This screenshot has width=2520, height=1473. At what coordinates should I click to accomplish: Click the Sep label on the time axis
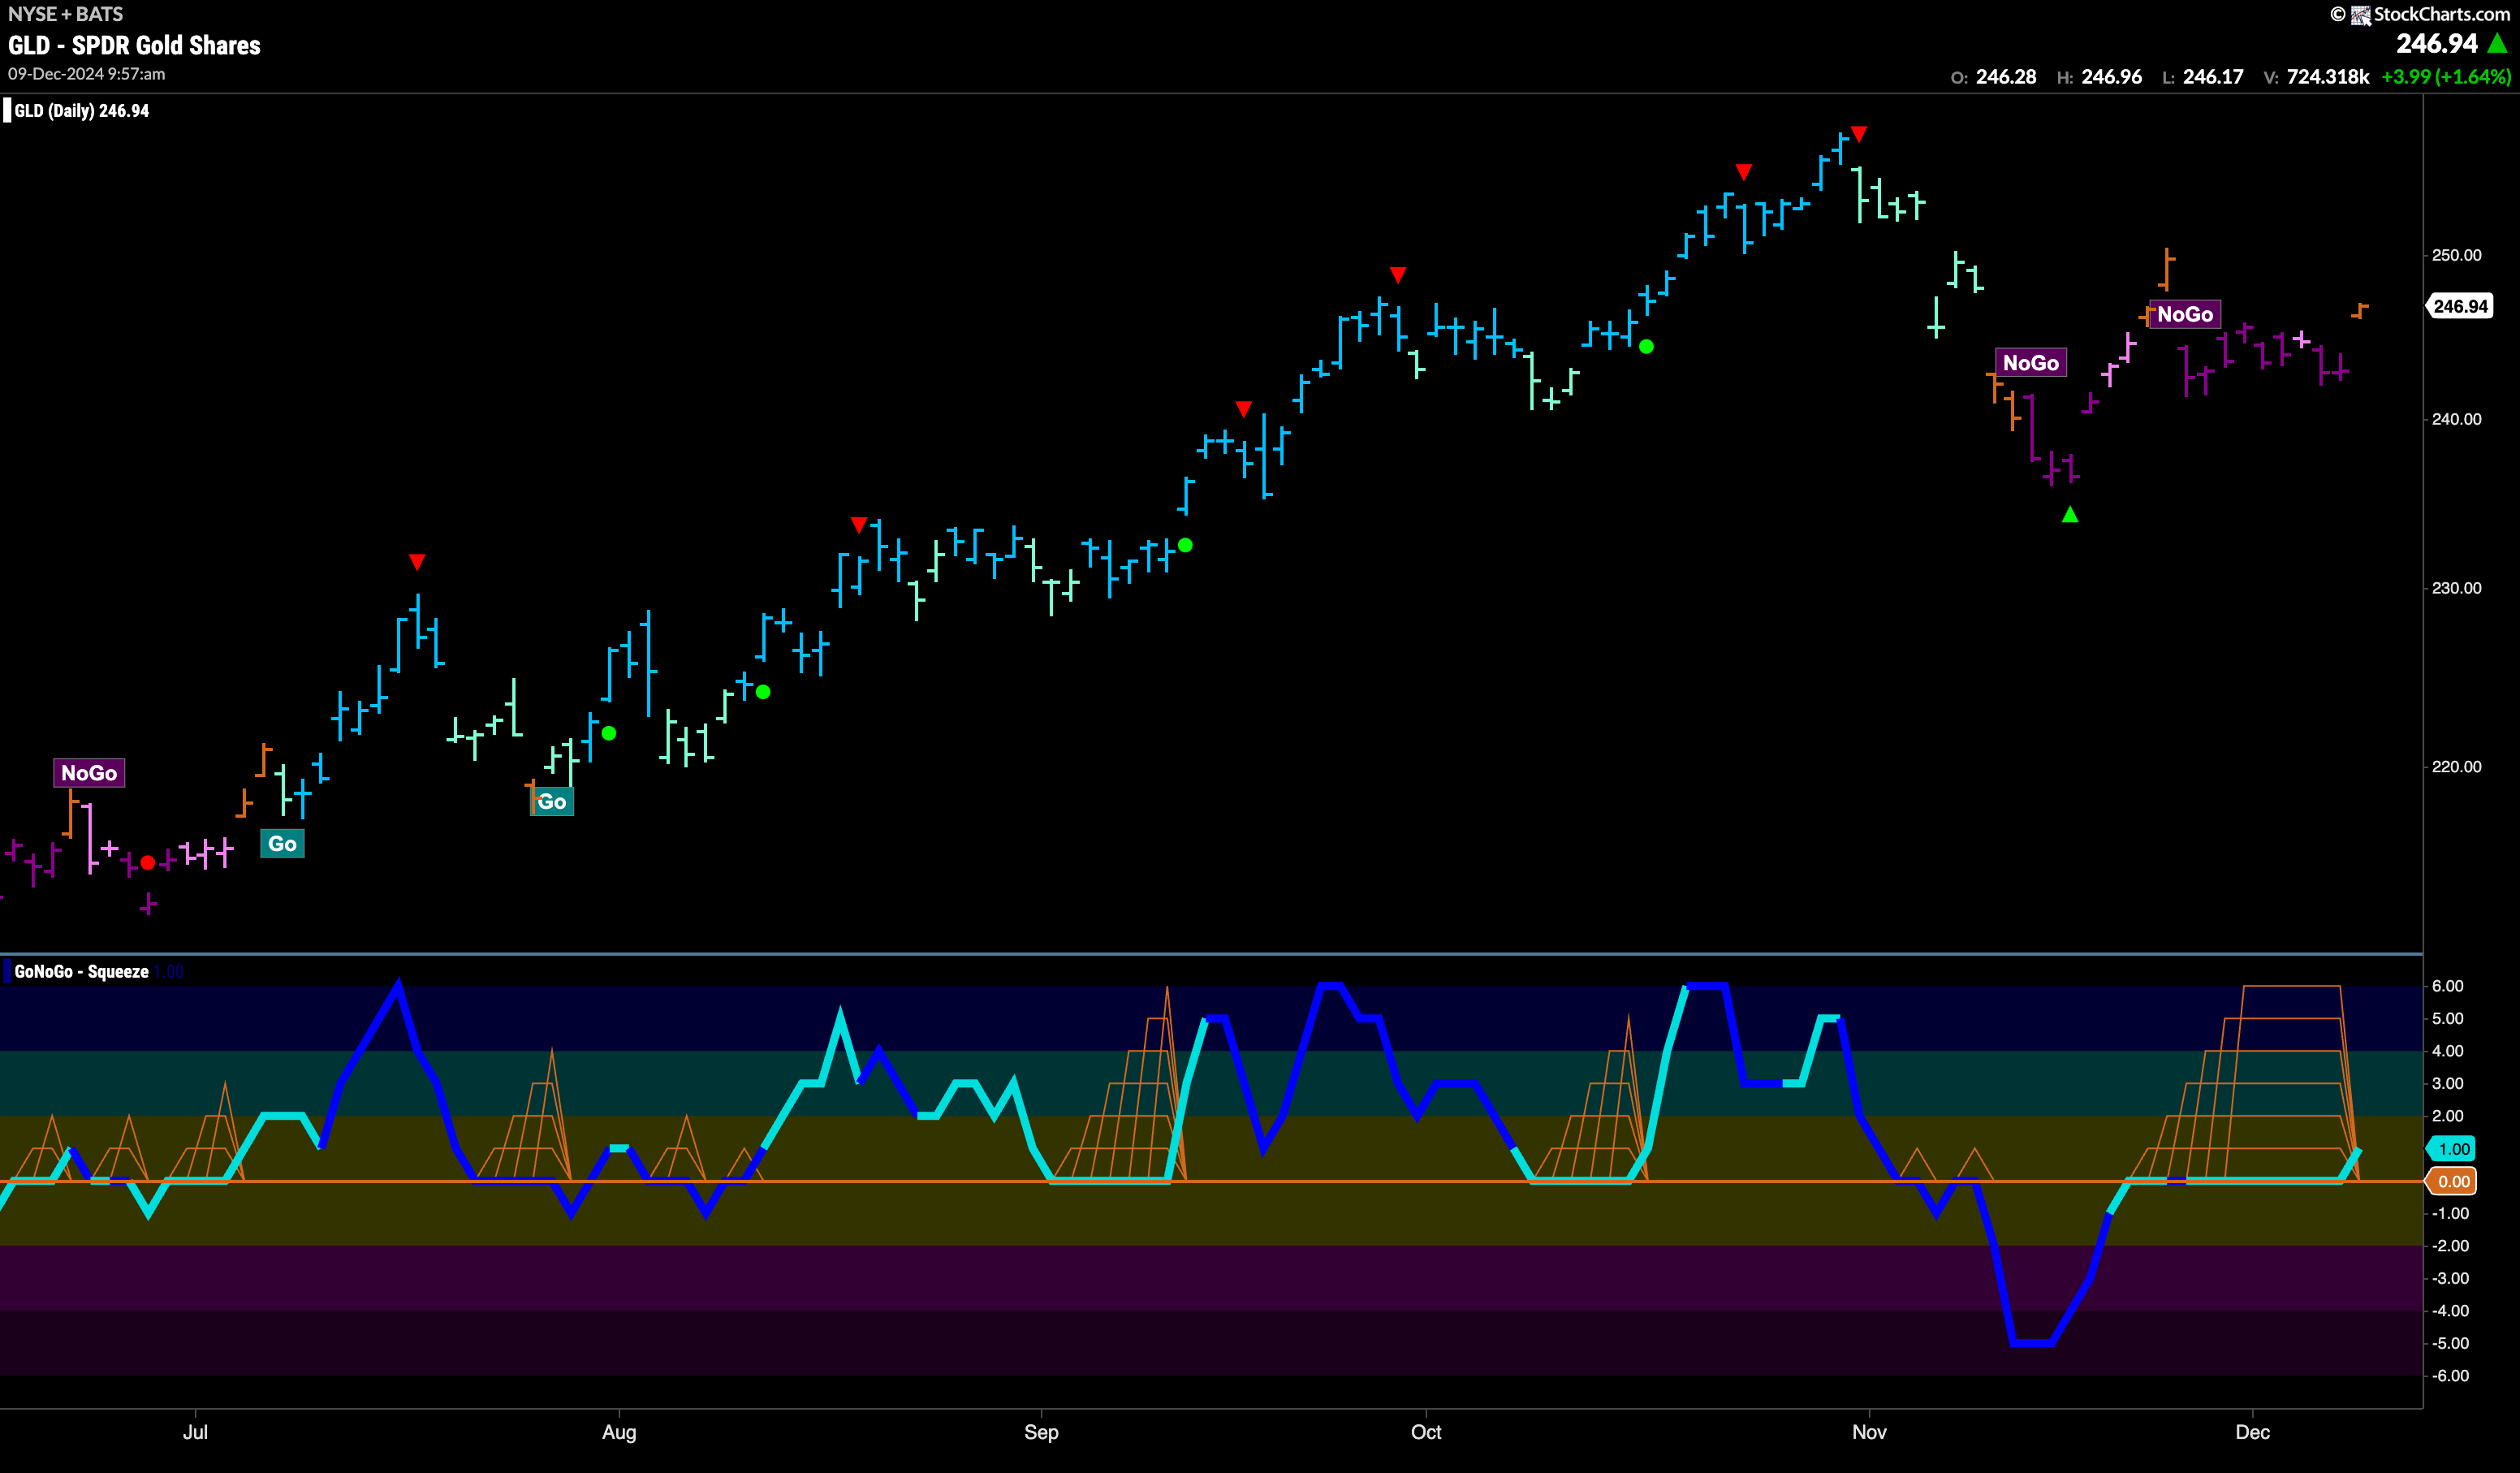point(1041,1432)
